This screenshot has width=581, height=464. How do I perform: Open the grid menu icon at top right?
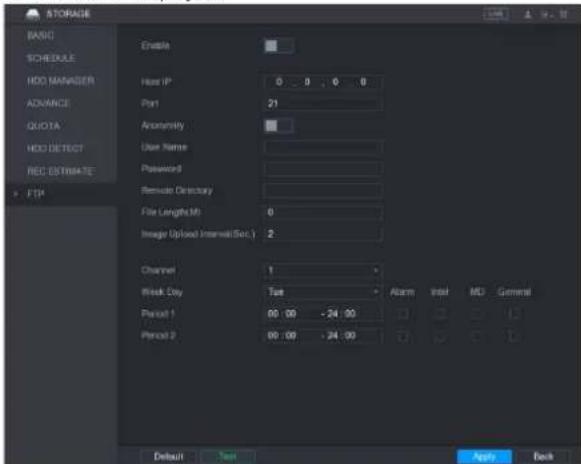click(563, 14)
